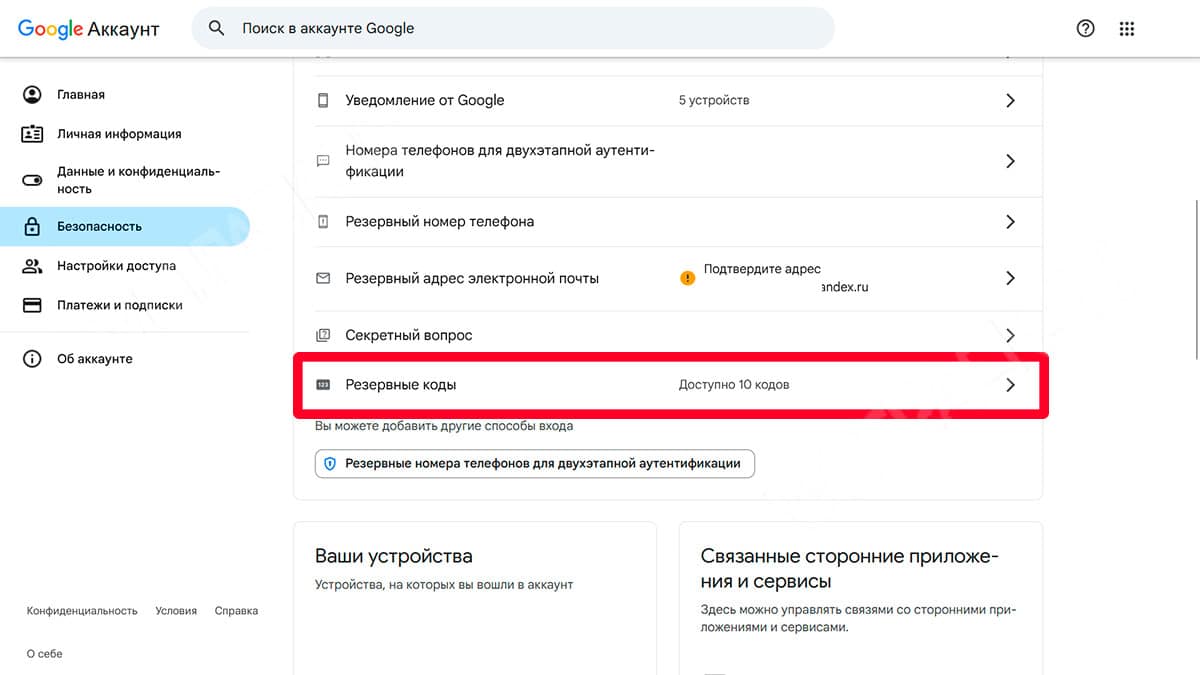This screenshot has width=1200, height=675.
Task: Click the Google Аккаунт logo
Action: [89, 29]
